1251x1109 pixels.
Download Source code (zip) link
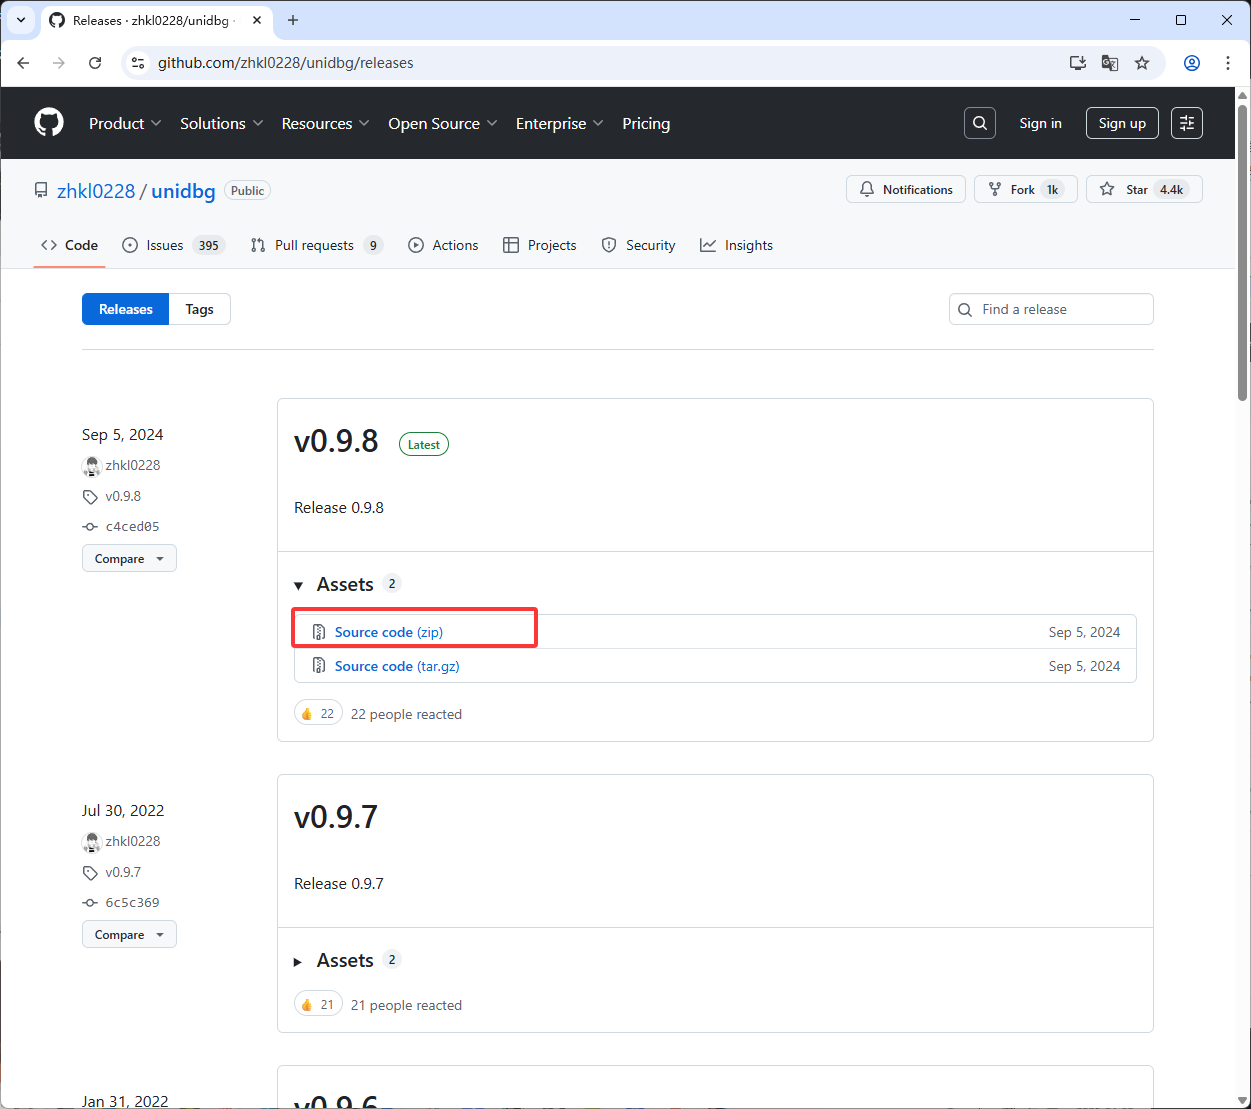(x=388, y=632)
